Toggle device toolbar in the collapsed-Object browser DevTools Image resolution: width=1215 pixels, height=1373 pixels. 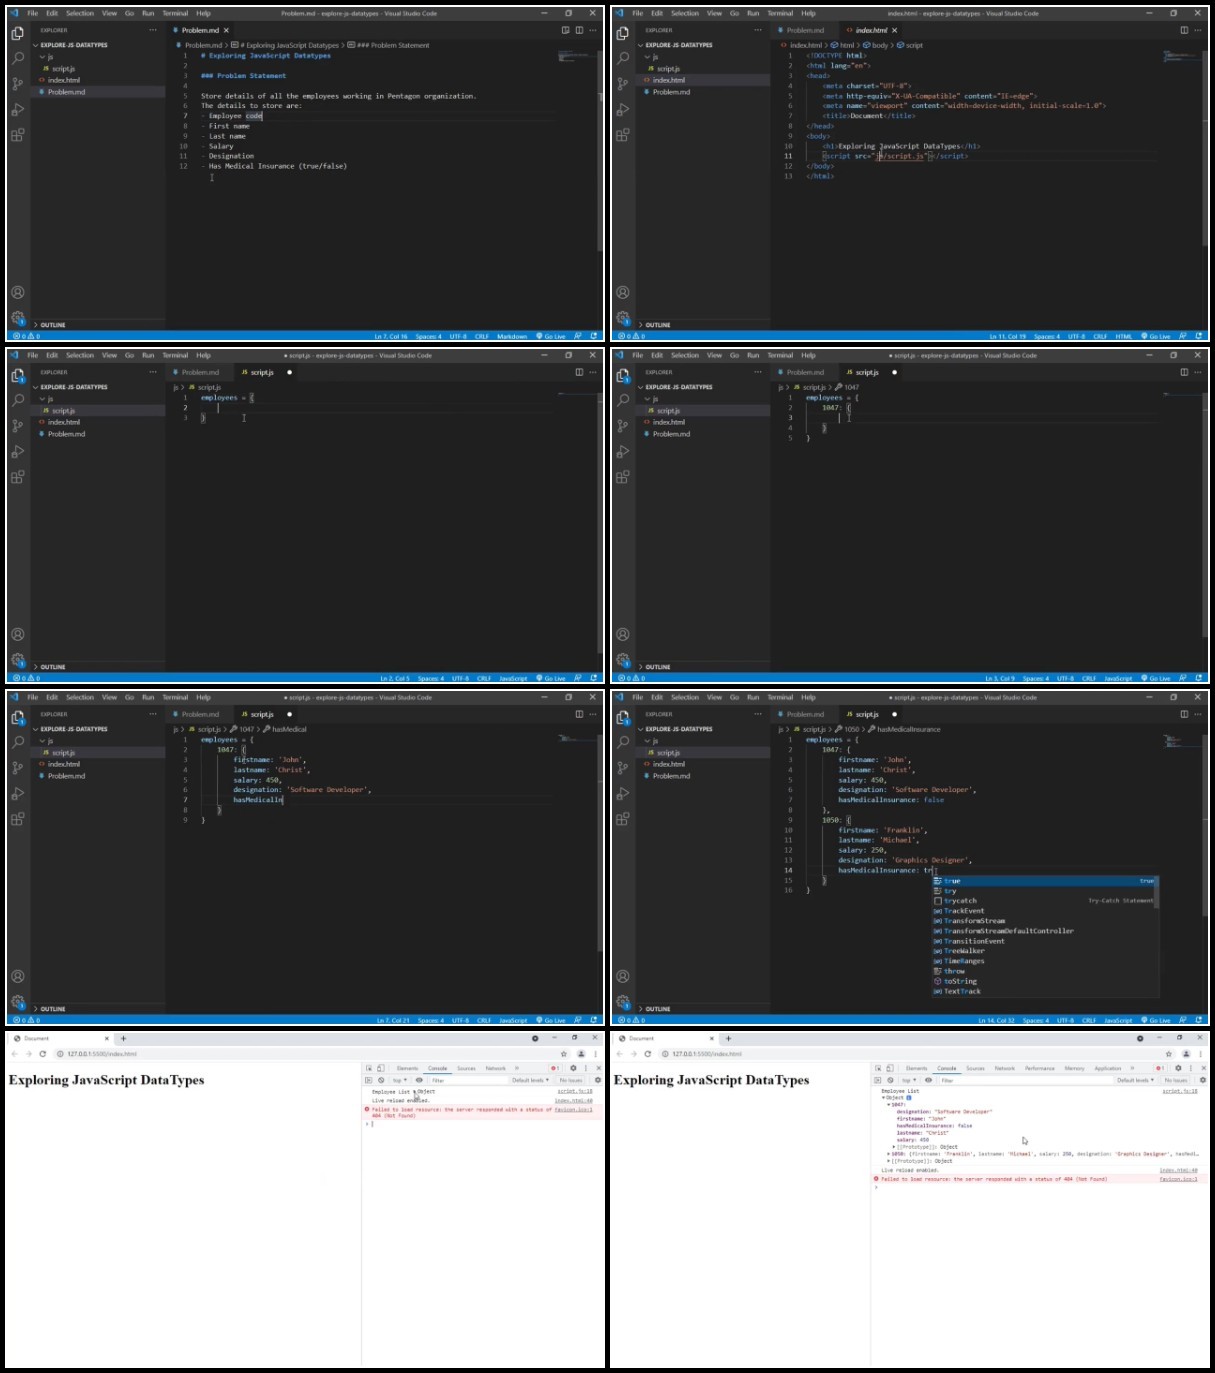pos(380,1068)
